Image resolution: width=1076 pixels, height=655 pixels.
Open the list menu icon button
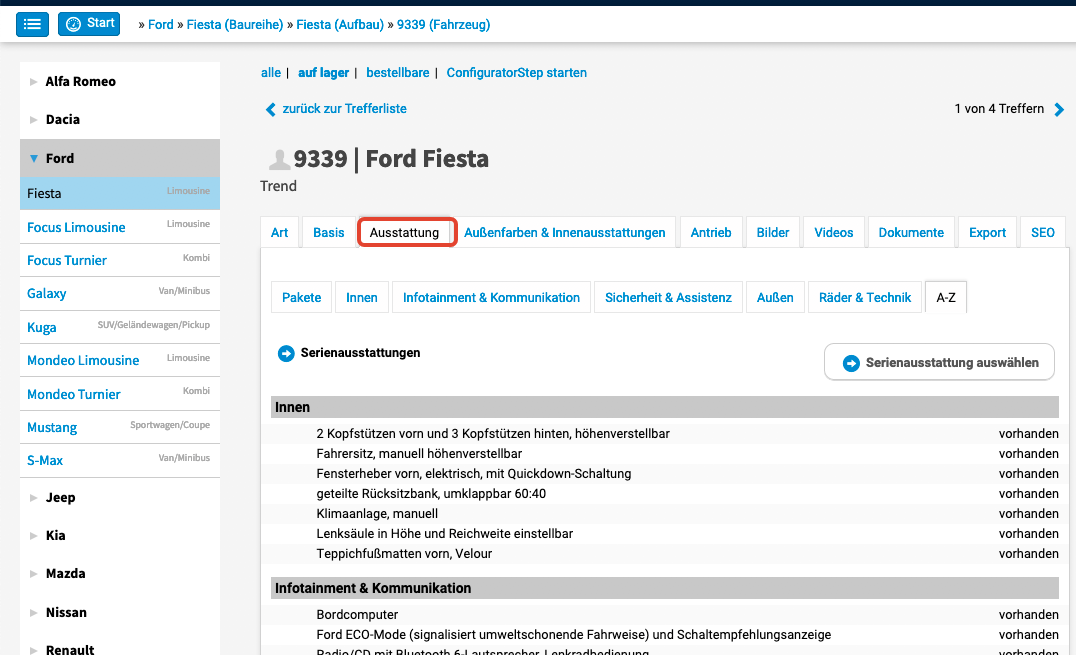[32, 24]
